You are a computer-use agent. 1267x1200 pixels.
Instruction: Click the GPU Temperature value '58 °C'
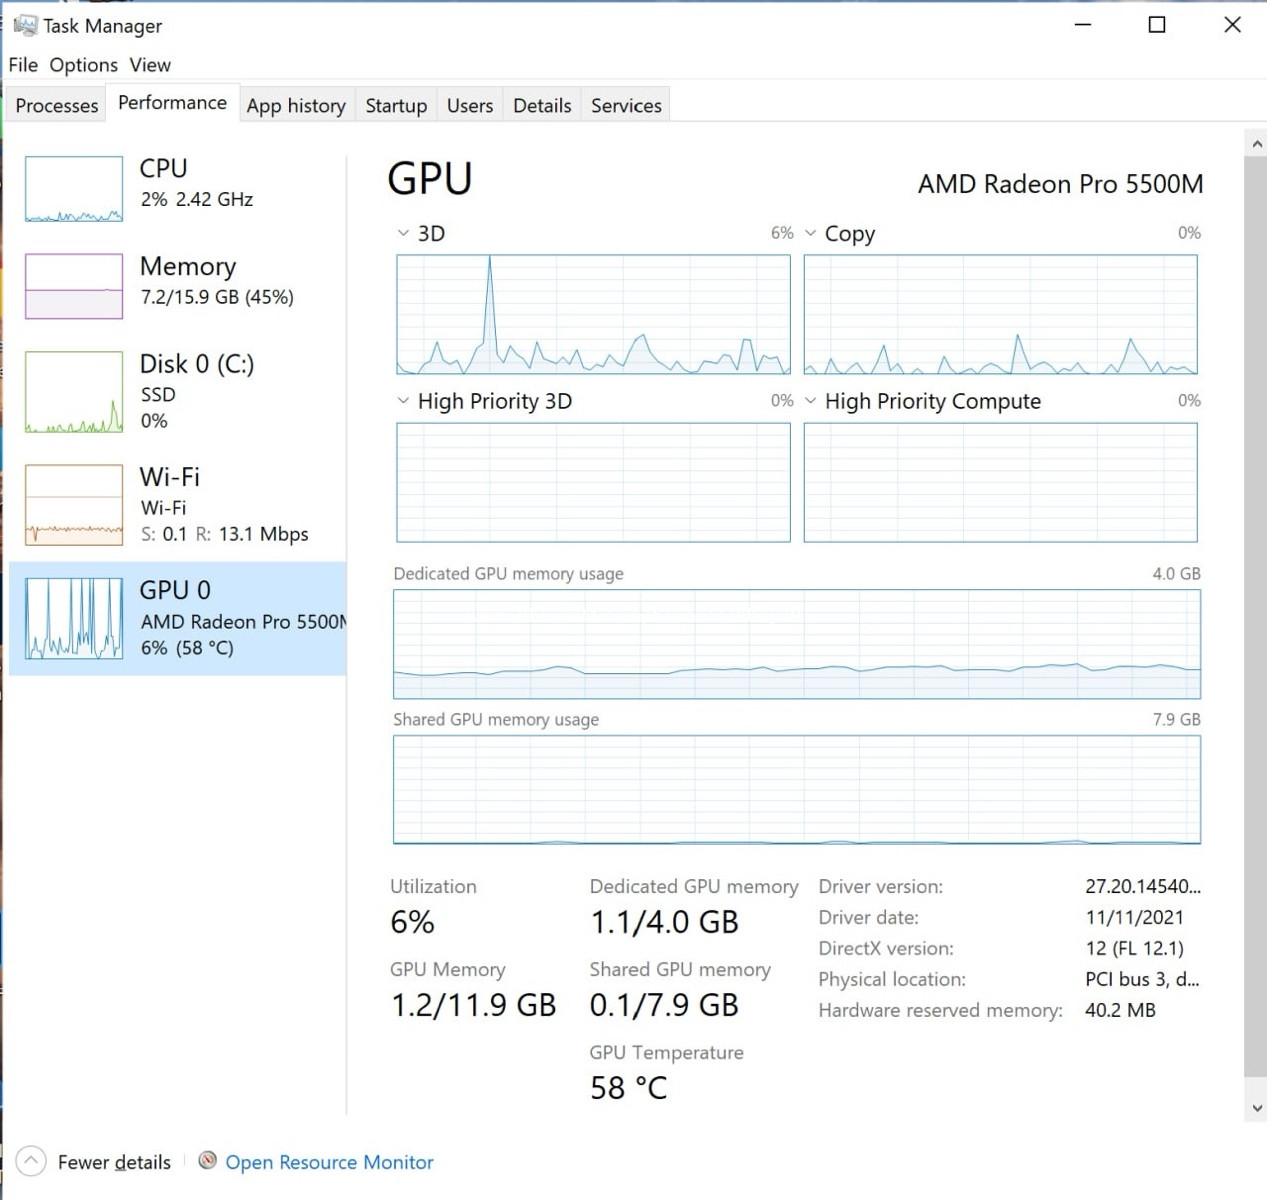click(x=628, y=1088)
